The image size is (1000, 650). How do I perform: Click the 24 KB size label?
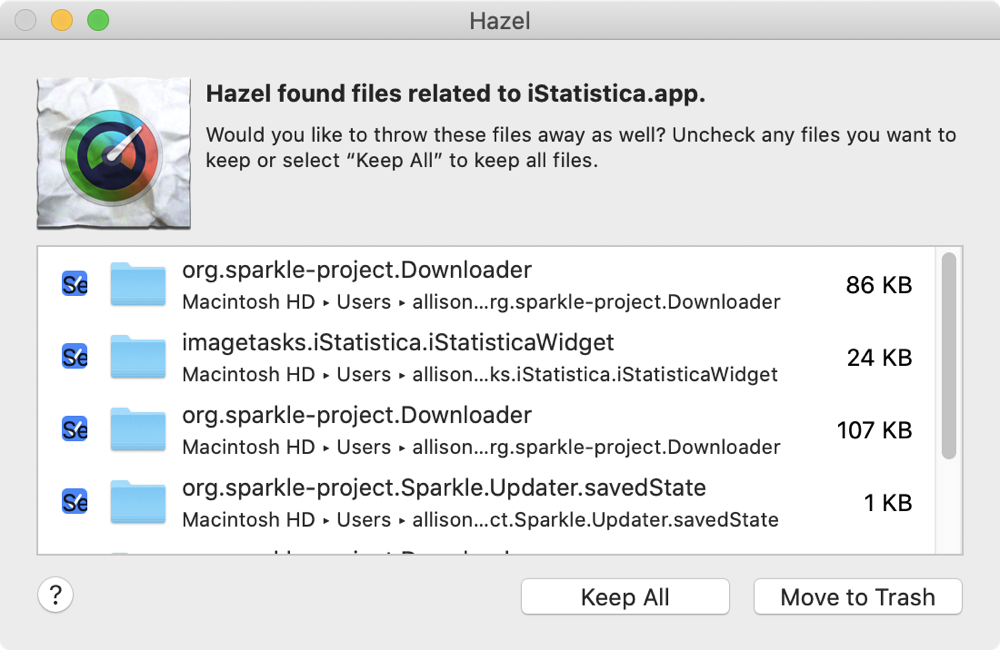(x=879, y=357)
